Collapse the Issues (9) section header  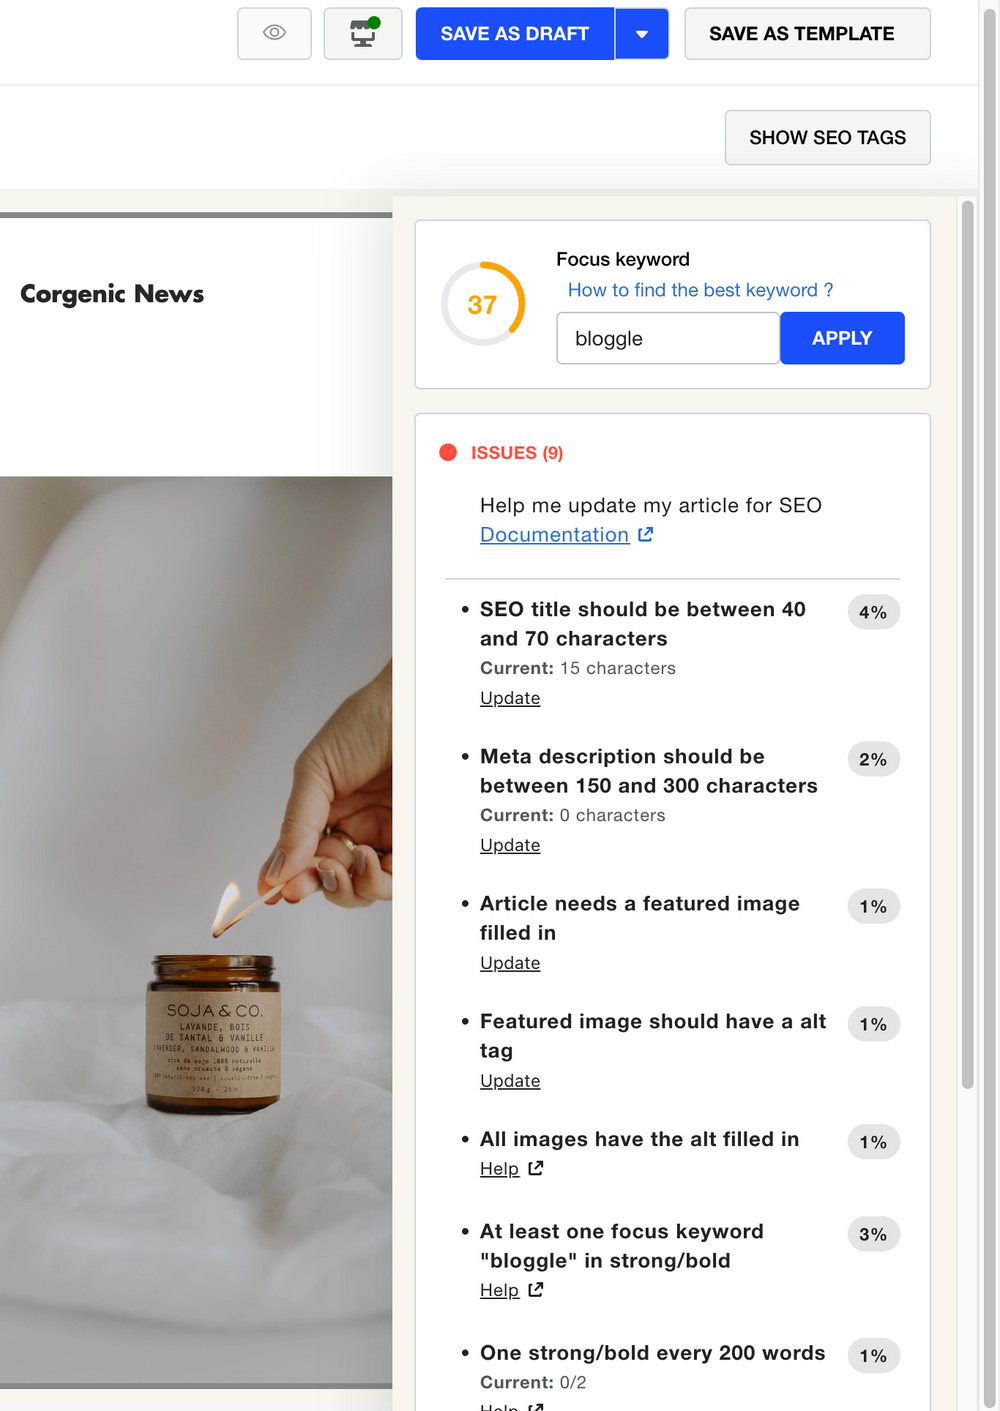[517, 453]
